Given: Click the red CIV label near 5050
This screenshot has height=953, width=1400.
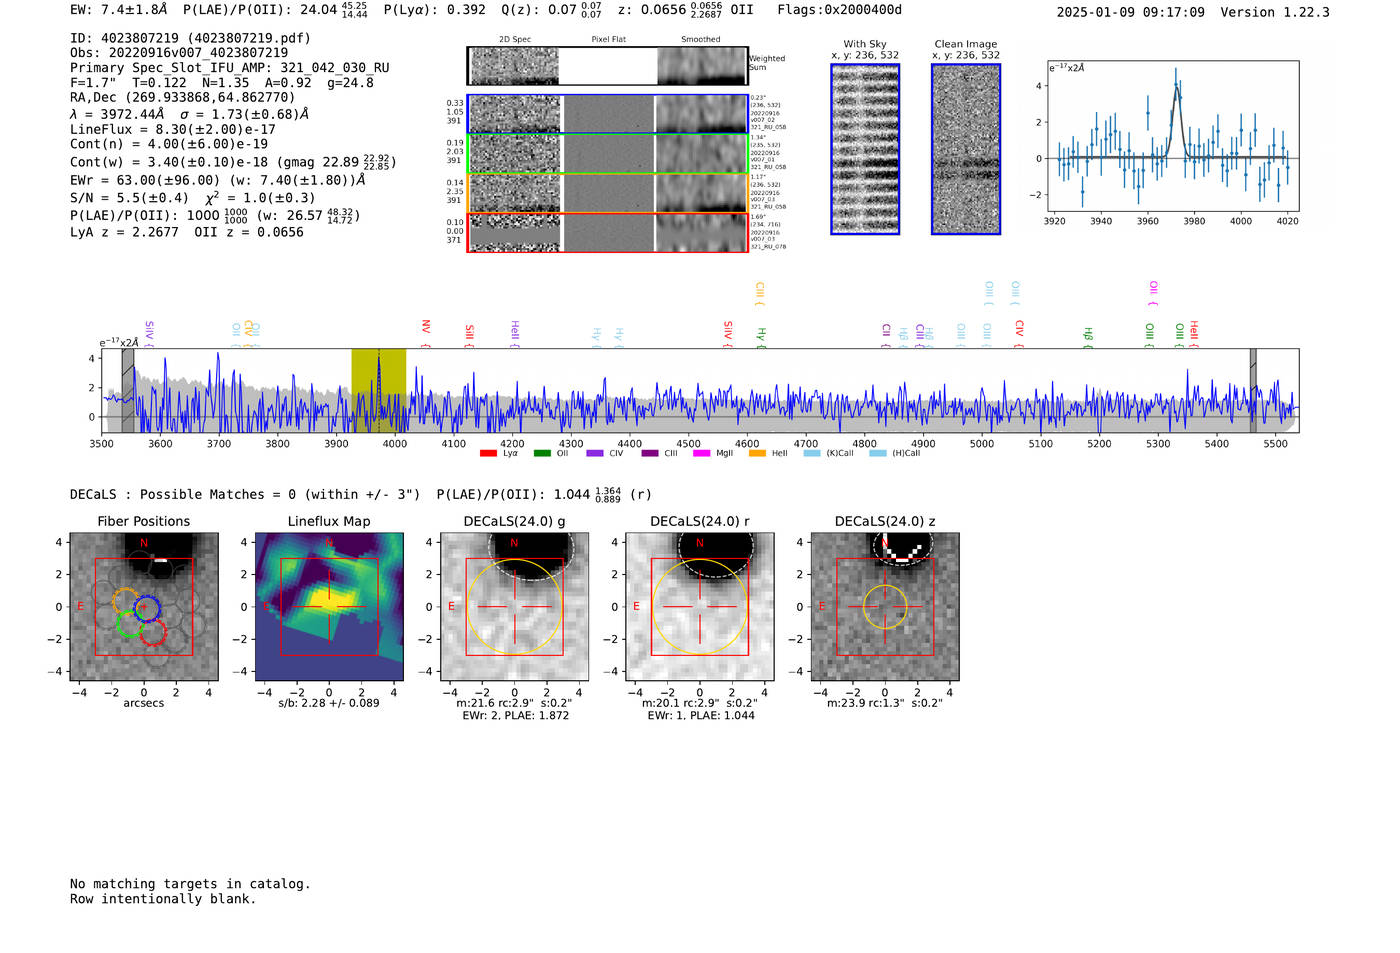Looking at the screenshot, I should click(1019, 334).
